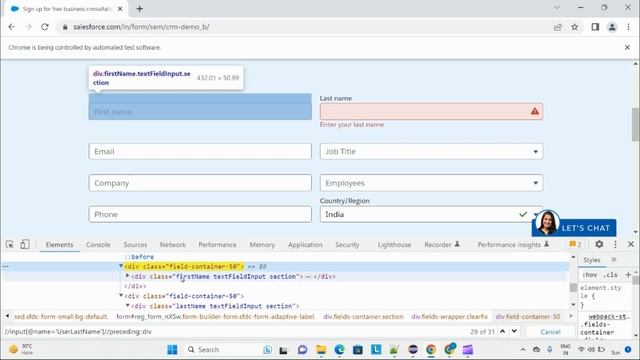Open the Employees dropdown
This screenshot has width=640, height=360.
point(431,183)
